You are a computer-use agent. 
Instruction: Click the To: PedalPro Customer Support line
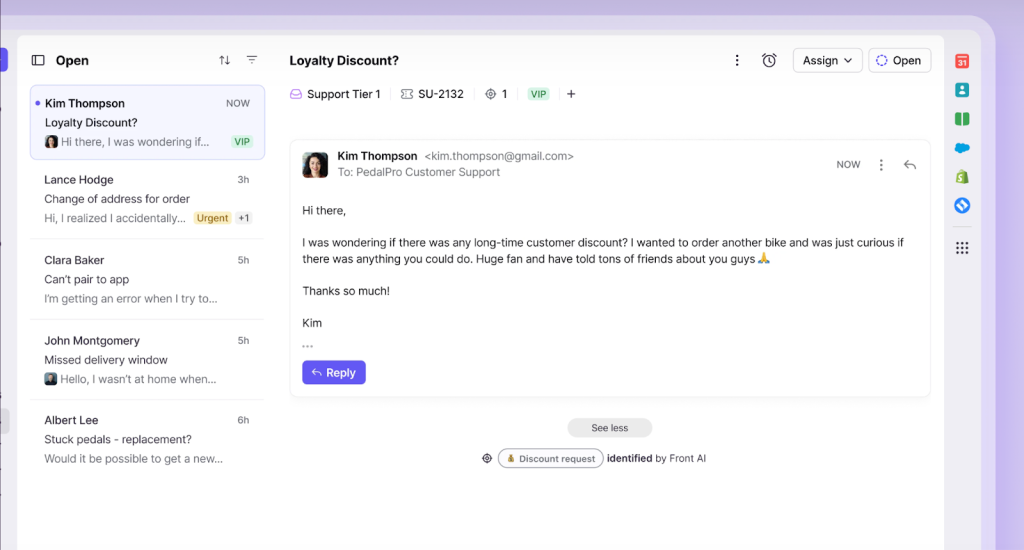point(419,172)
